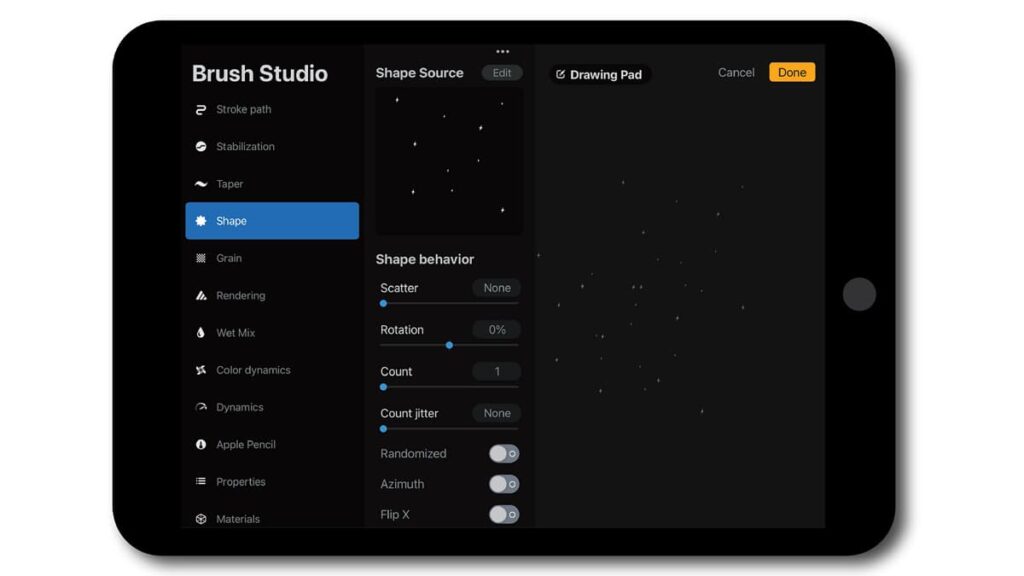Open the Rendering mountain icon
Screen dimensions: 1024x576
tap(203, 295)
